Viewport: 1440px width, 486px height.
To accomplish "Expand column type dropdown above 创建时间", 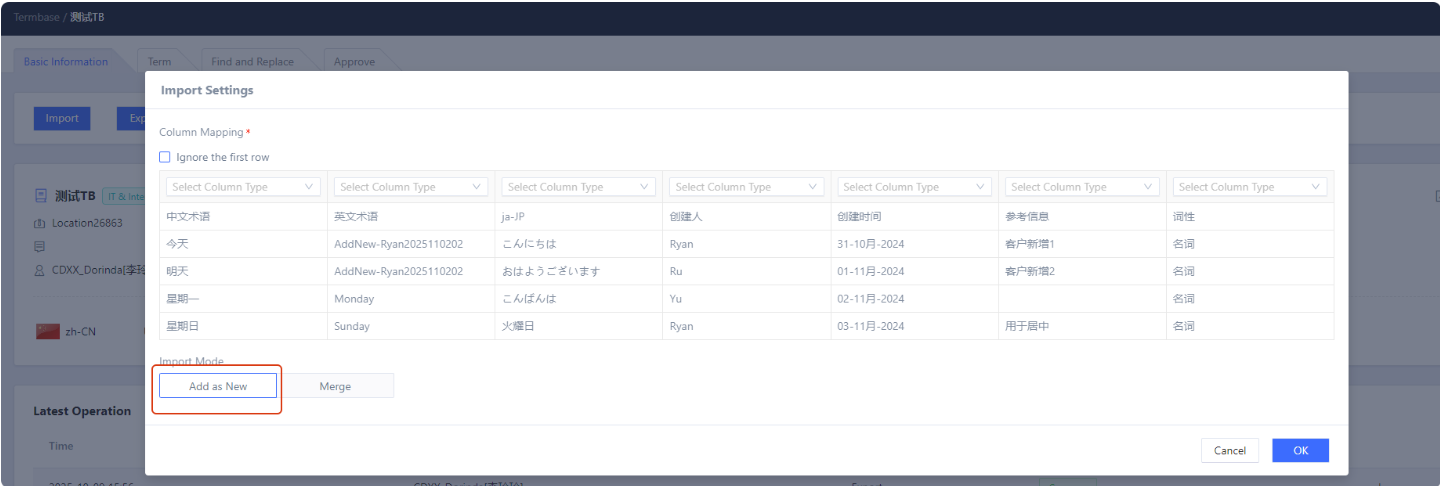I will [x=915, y=187].
